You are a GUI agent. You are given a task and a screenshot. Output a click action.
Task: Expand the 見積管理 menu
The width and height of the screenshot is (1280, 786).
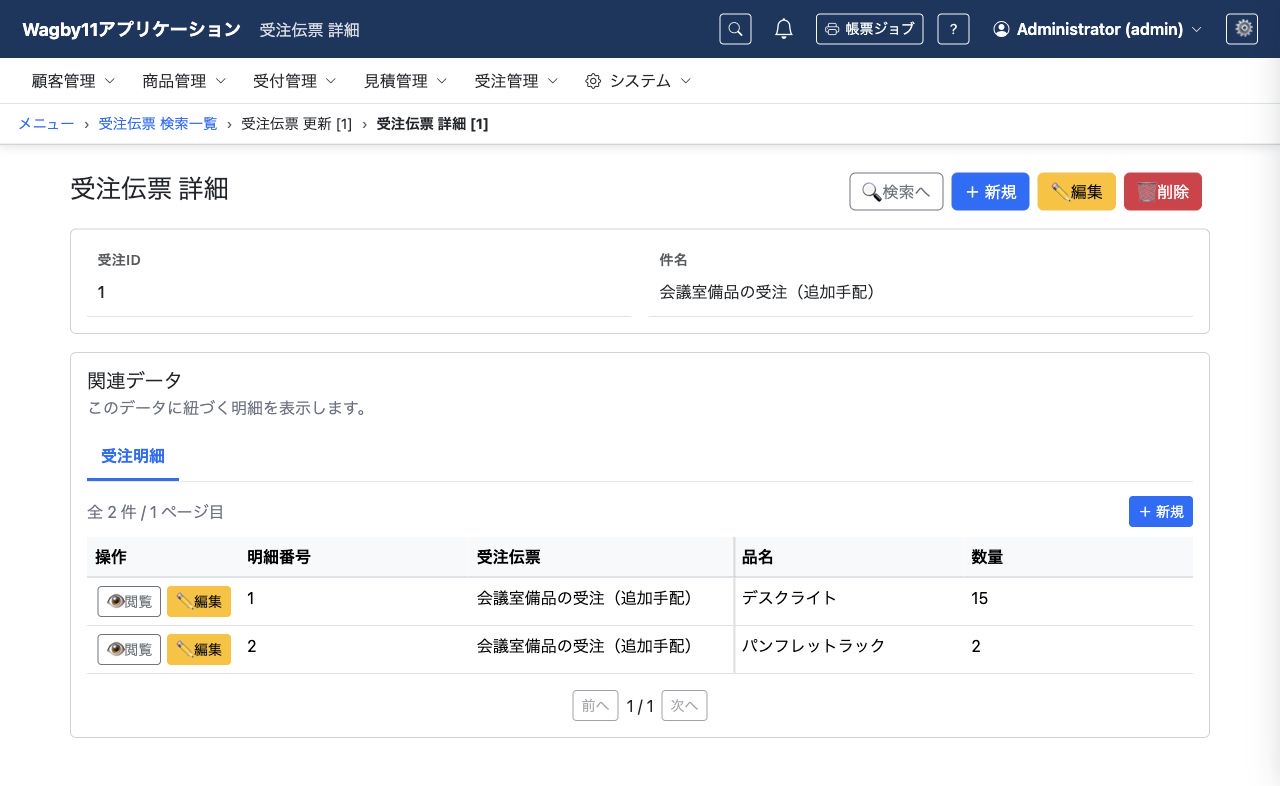(x=405, y=81)
